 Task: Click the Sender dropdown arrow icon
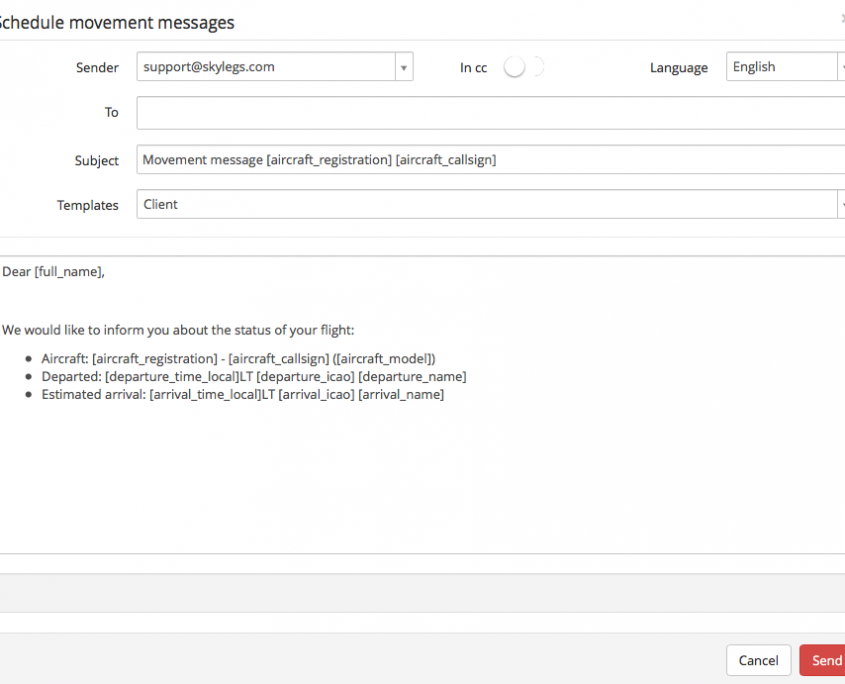click(x=404, y=67)
